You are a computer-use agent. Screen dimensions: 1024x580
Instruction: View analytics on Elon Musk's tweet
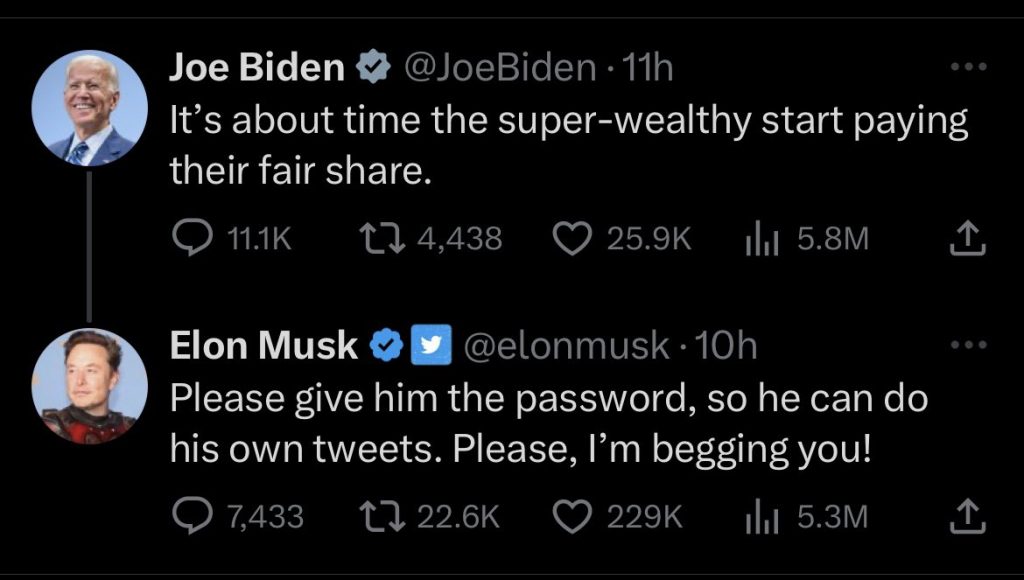click(x=764, y=516)
